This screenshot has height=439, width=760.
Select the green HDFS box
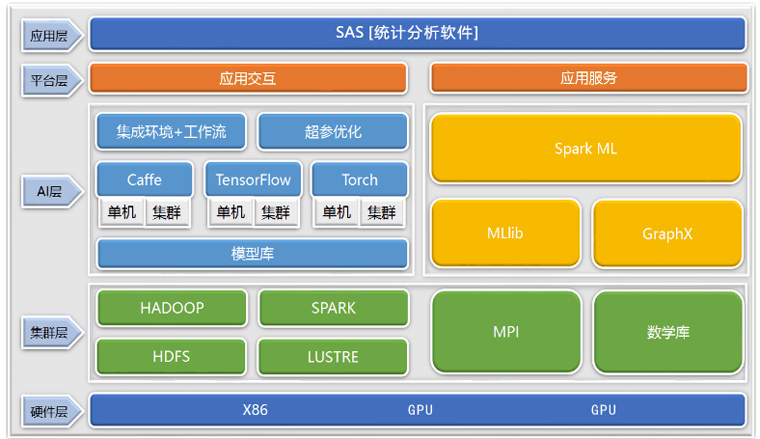click(171, 357)
